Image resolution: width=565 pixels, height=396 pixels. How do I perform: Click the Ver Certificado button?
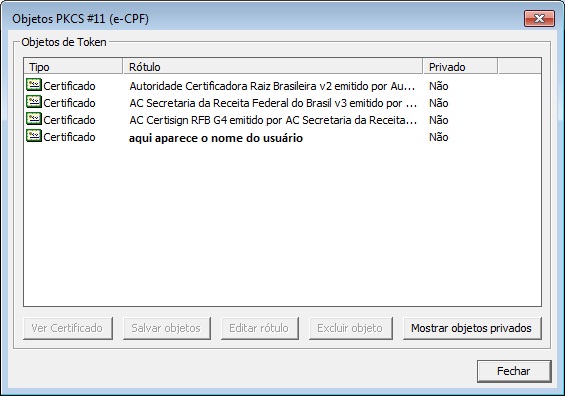coord(68,328)
